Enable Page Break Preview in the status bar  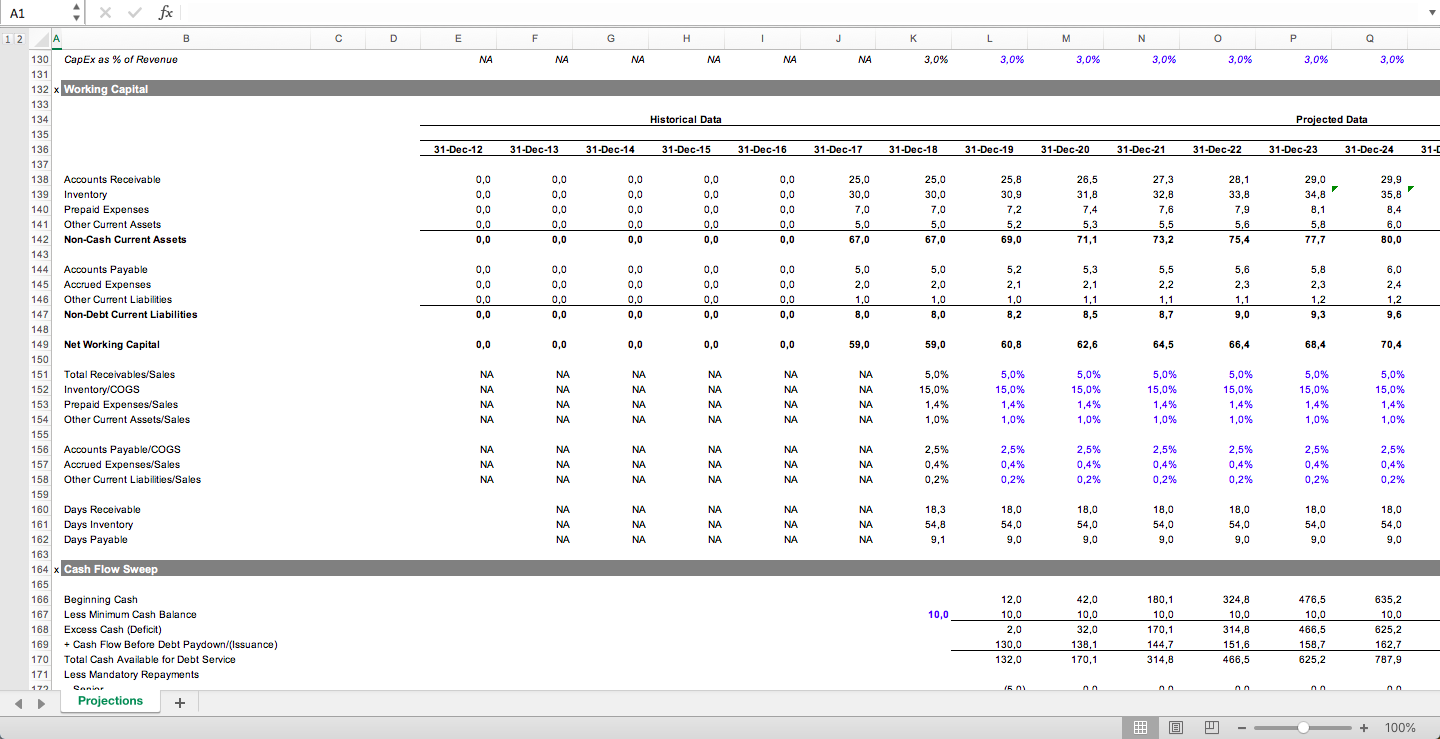point(1211,727)
